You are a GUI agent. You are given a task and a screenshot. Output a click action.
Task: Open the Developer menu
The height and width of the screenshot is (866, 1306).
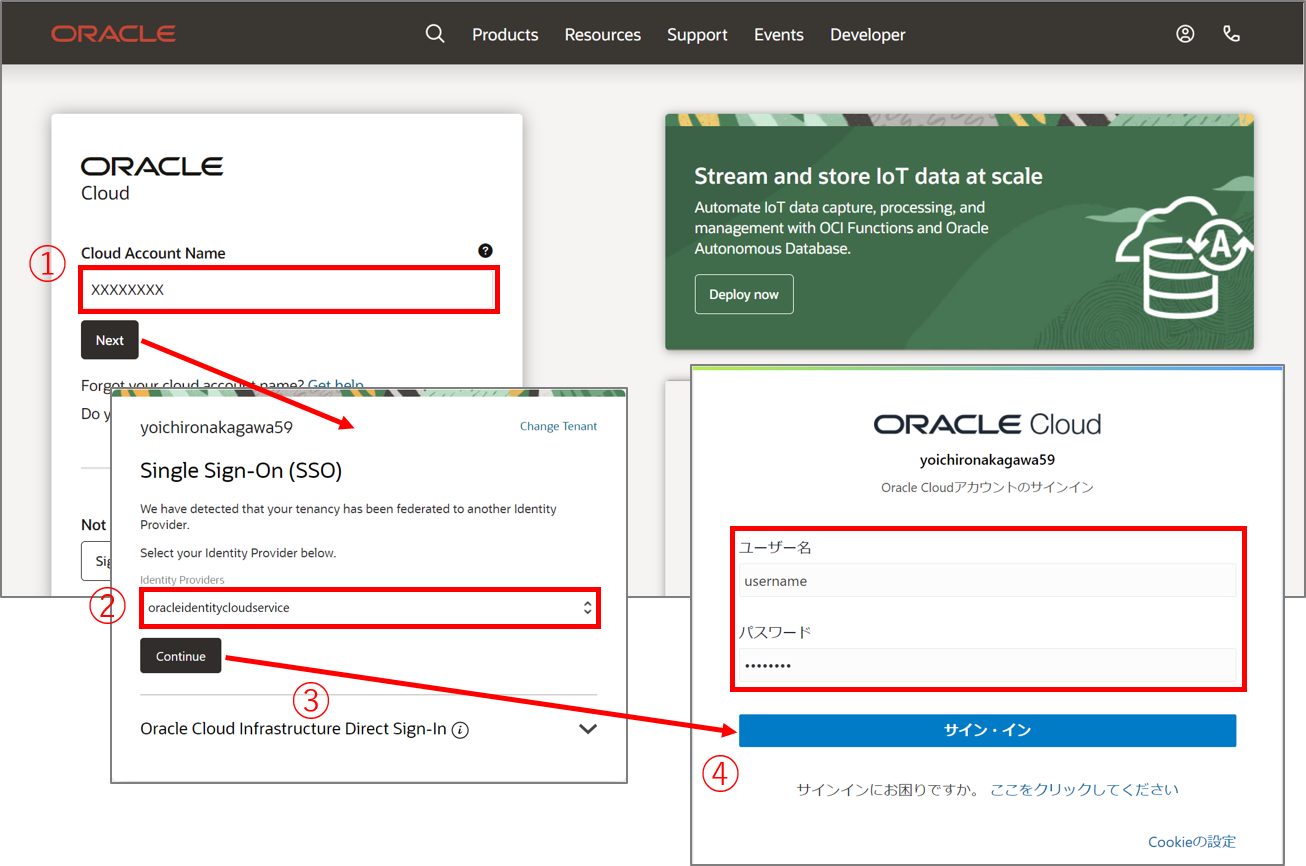[867, 34]
